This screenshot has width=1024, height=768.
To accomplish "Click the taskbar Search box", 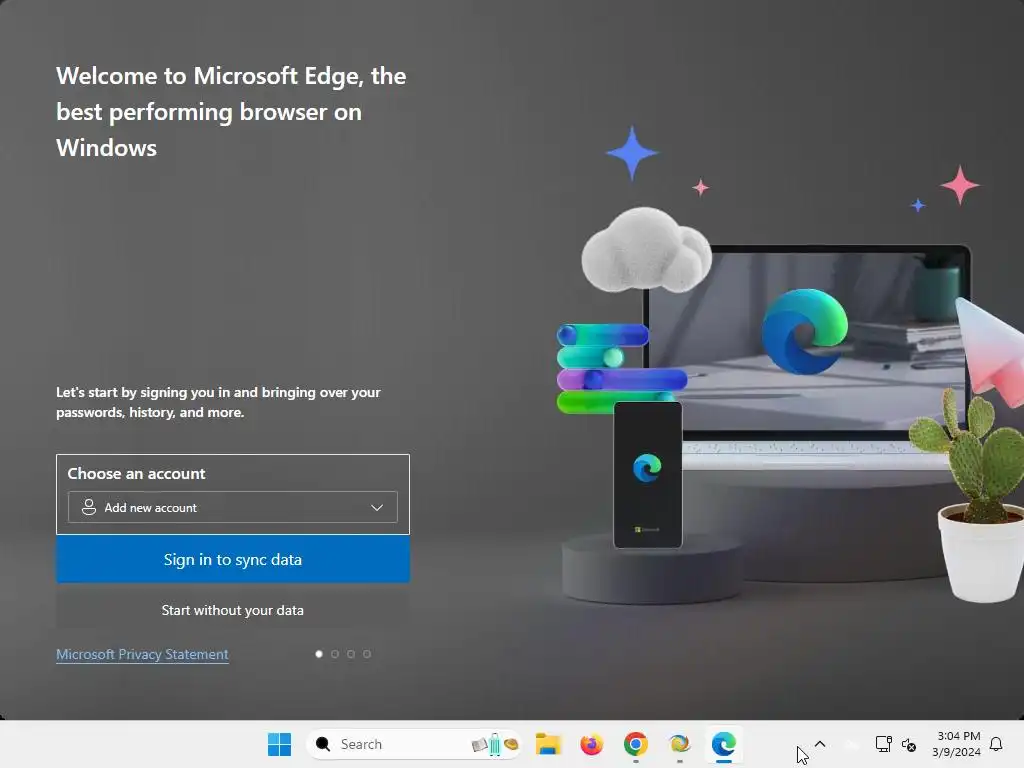I will pyautogui.click(x=413, y=744).
